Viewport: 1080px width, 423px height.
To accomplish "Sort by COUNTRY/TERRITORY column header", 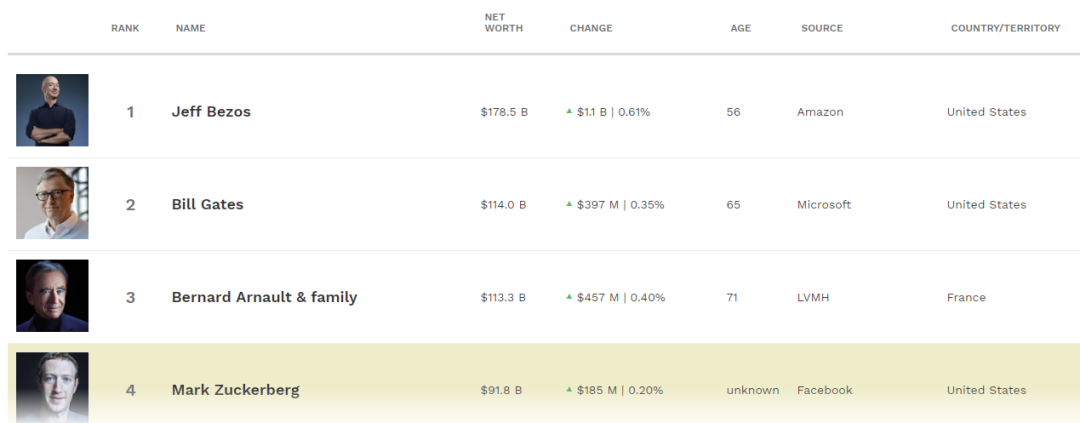I will (1006, 28).
